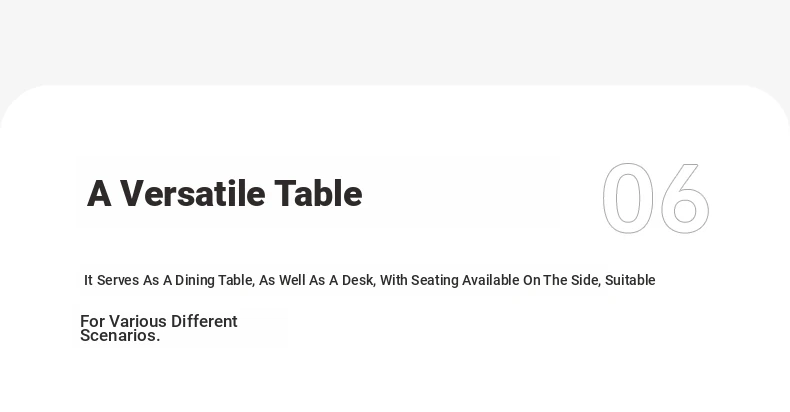
Task: Click the word "Desk" in the description
Action: click(358, 280)
